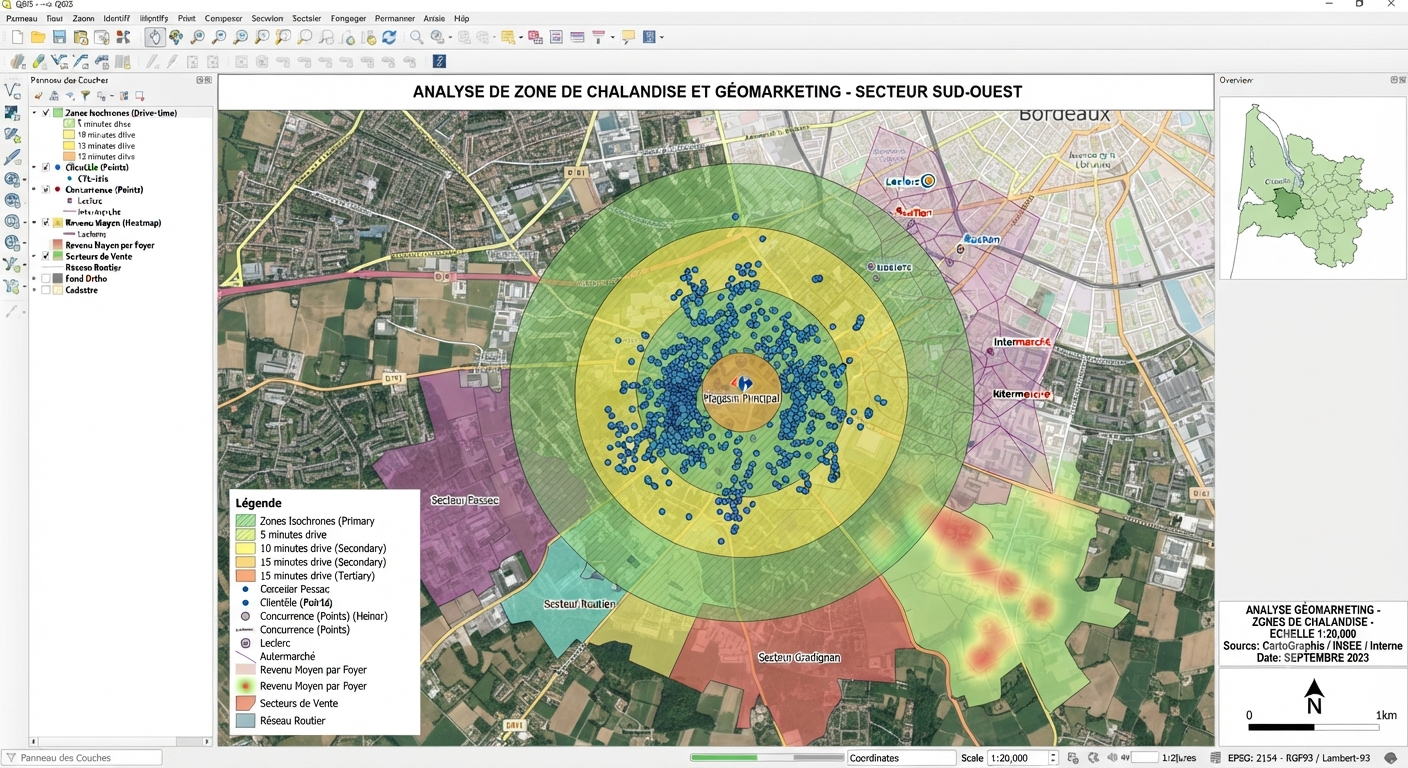
Task: Click the yellow speech bubble Map Tips icon
Action: (628, 37)
